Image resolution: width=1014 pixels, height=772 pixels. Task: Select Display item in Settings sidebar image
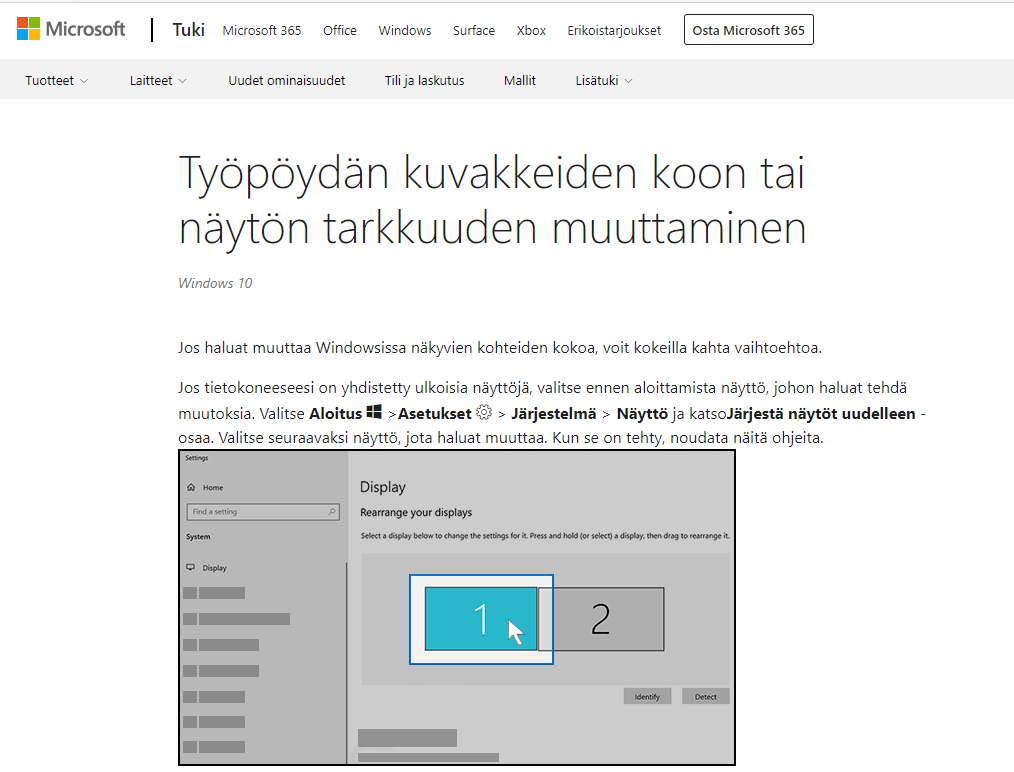click(214, 568)
